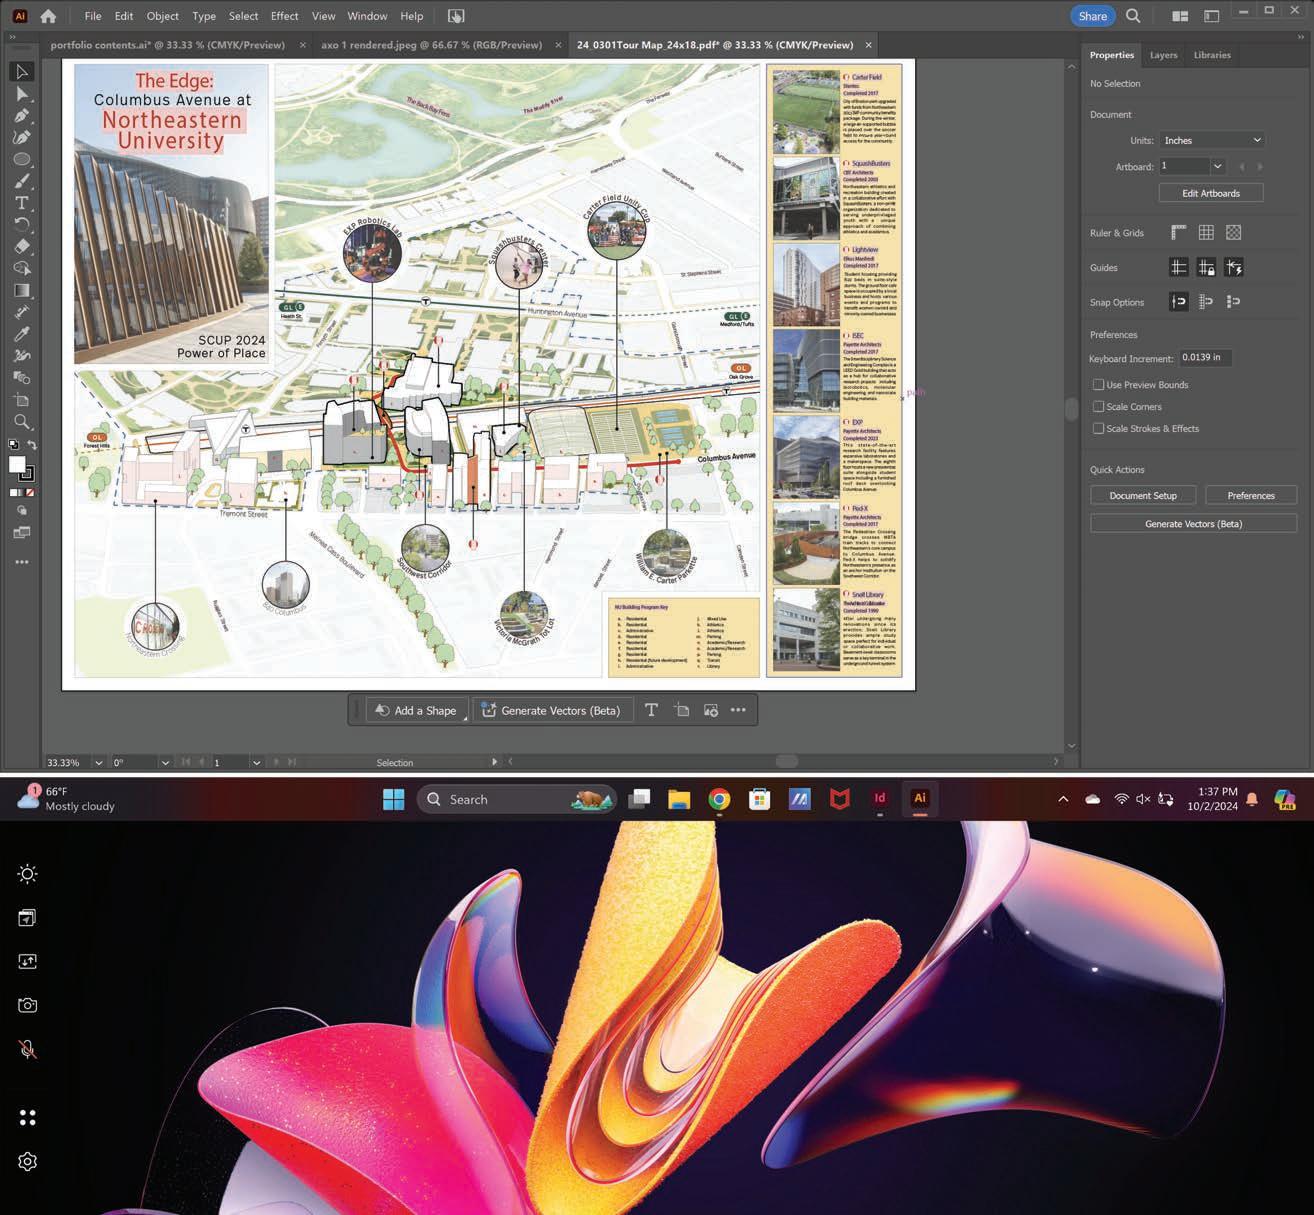Toggle Snap to Pixel option
The width and height of the screenshot is (1314, 1215).
(x=1233, y=301)
